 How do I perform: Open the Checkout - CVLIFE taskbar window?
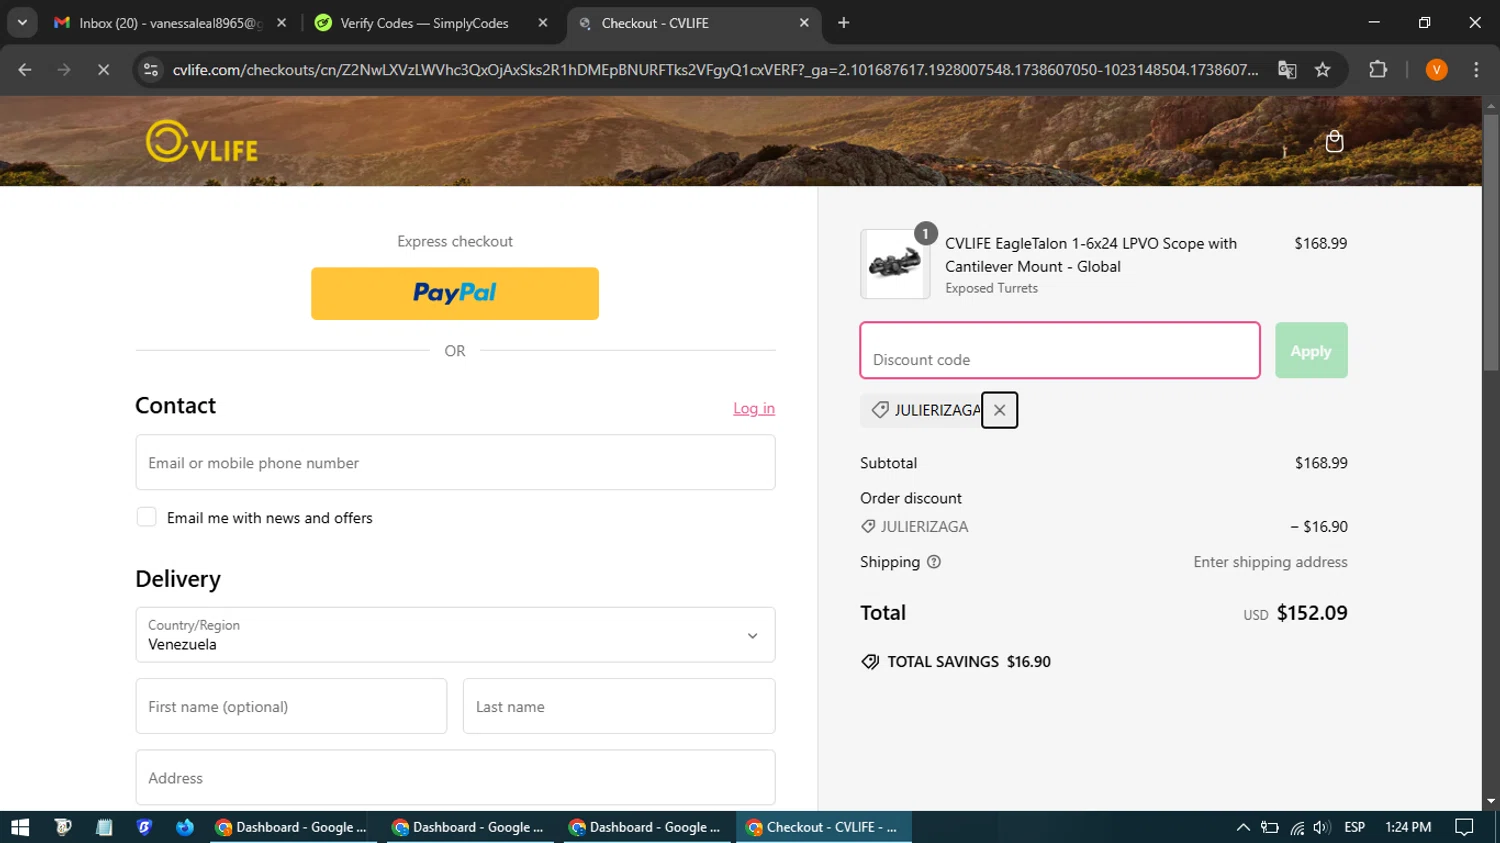point(824,827)
